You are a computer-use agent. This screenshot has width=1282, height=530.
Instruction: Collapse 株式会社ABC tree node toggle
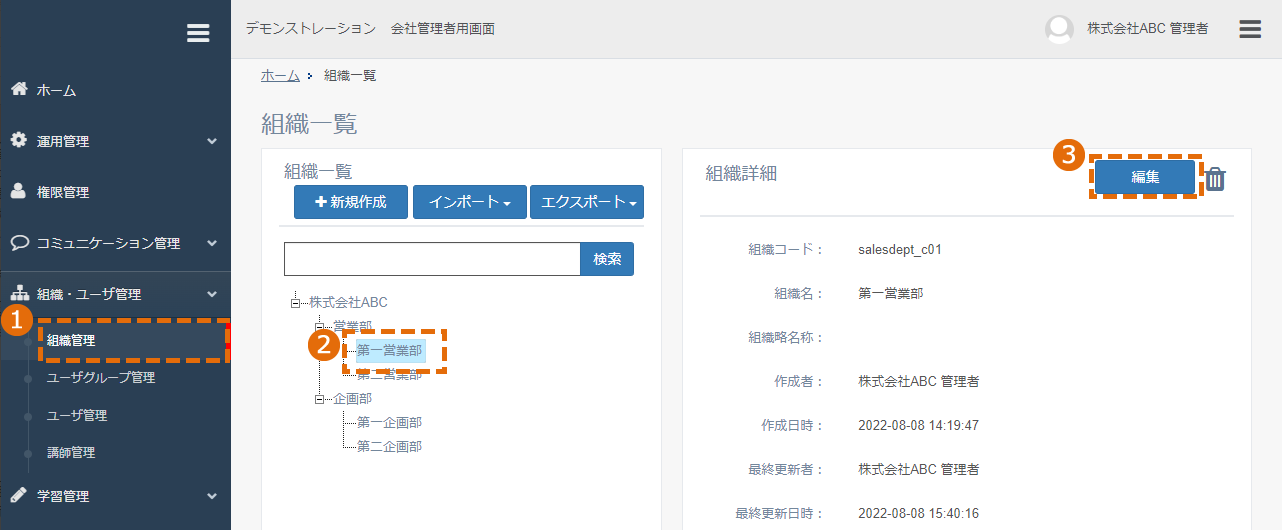(295, 302)
